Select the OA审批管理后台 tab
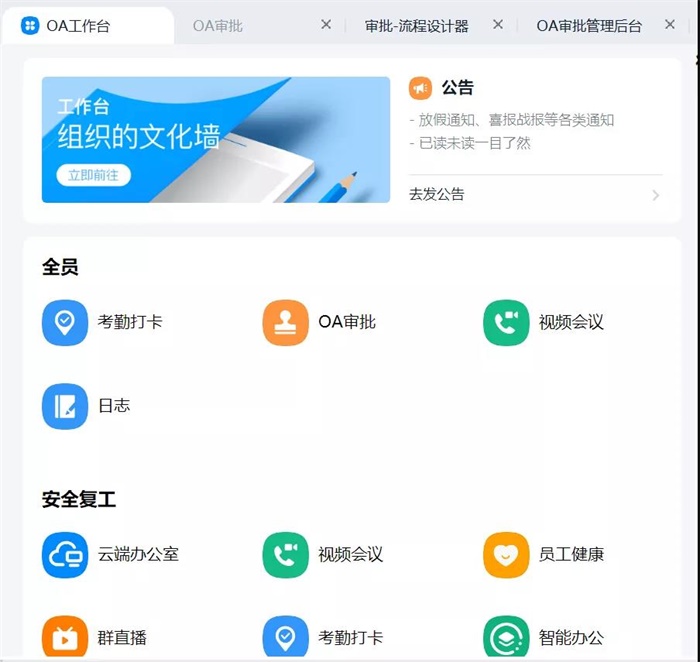700x662 pixels. tap(589, 26)
